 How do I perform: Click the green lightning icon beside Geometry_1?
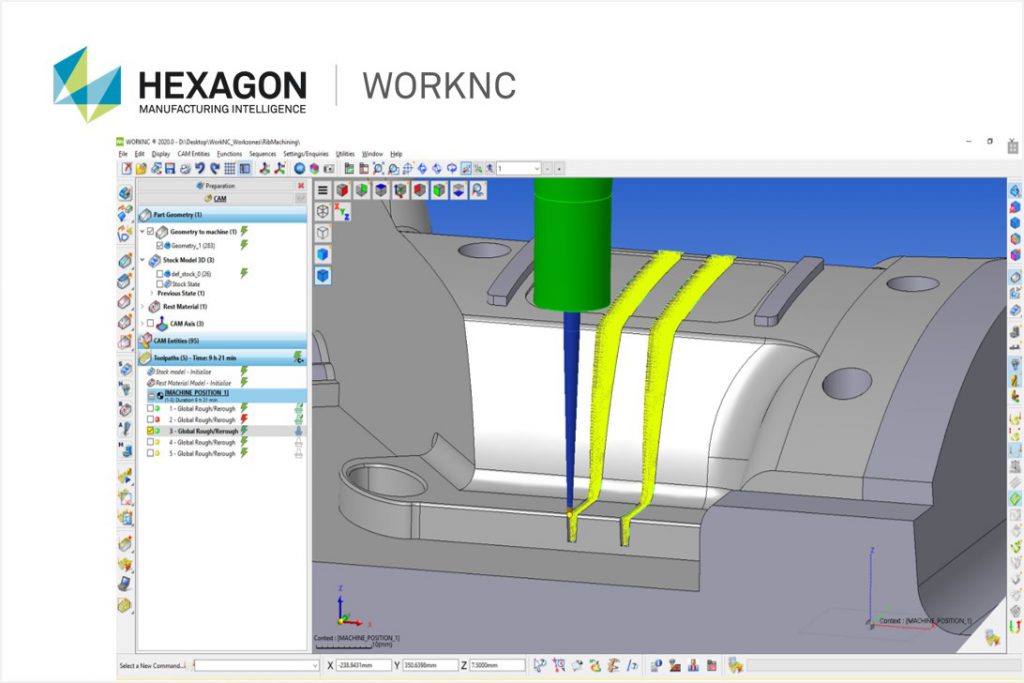point(244,245)
